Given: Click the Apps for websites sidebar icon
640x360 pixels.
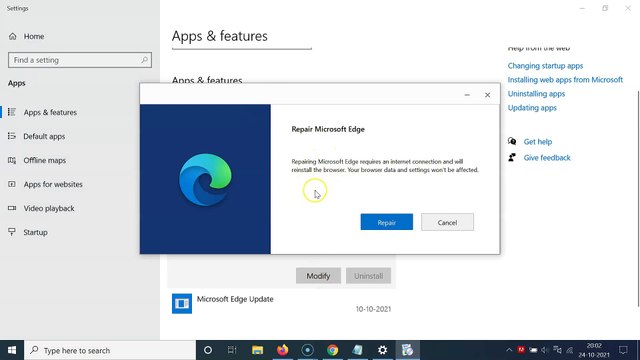Looking at the screenshot, I should pos(12,184).
